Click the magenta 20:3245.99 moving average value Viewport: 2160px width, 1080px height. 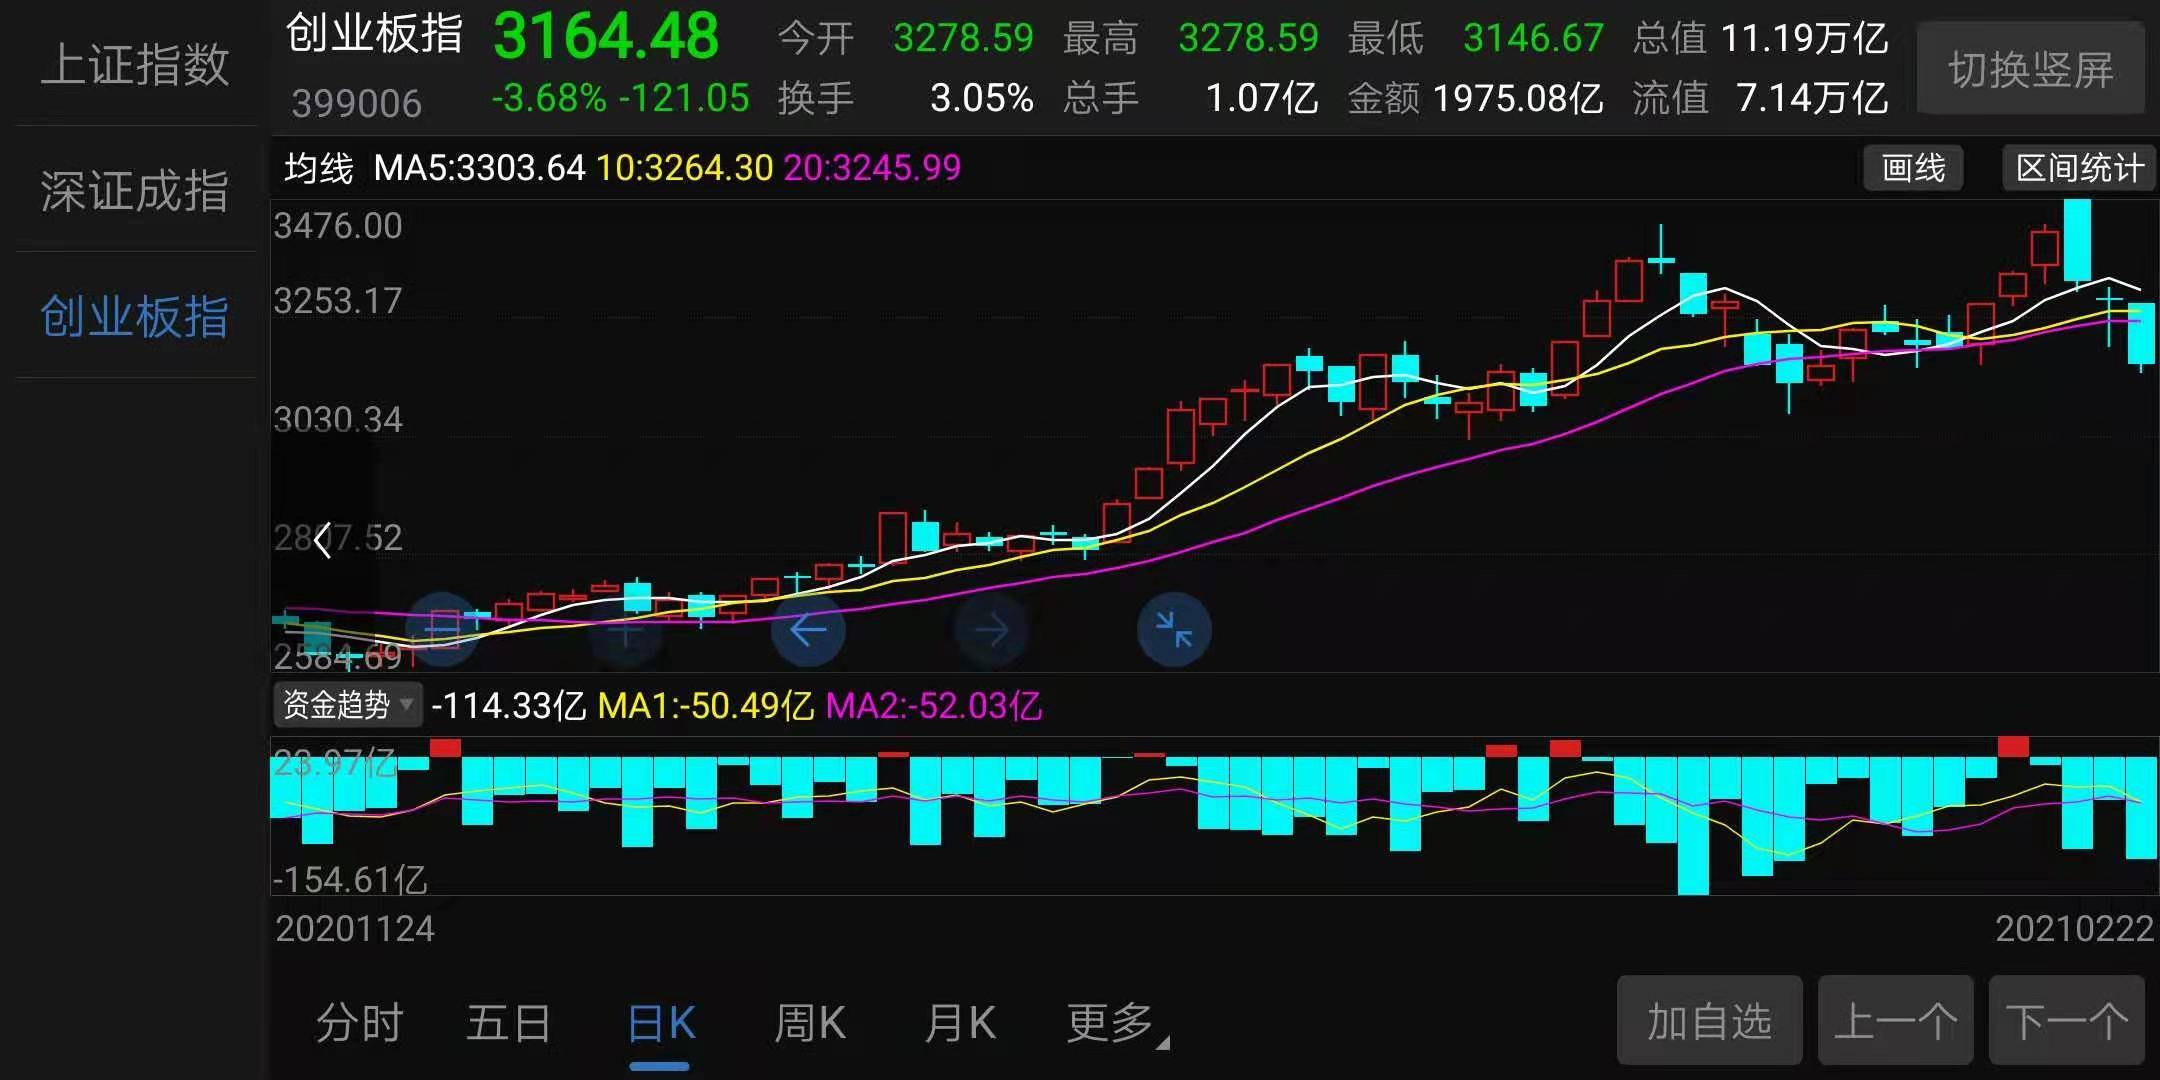(872, 167)
